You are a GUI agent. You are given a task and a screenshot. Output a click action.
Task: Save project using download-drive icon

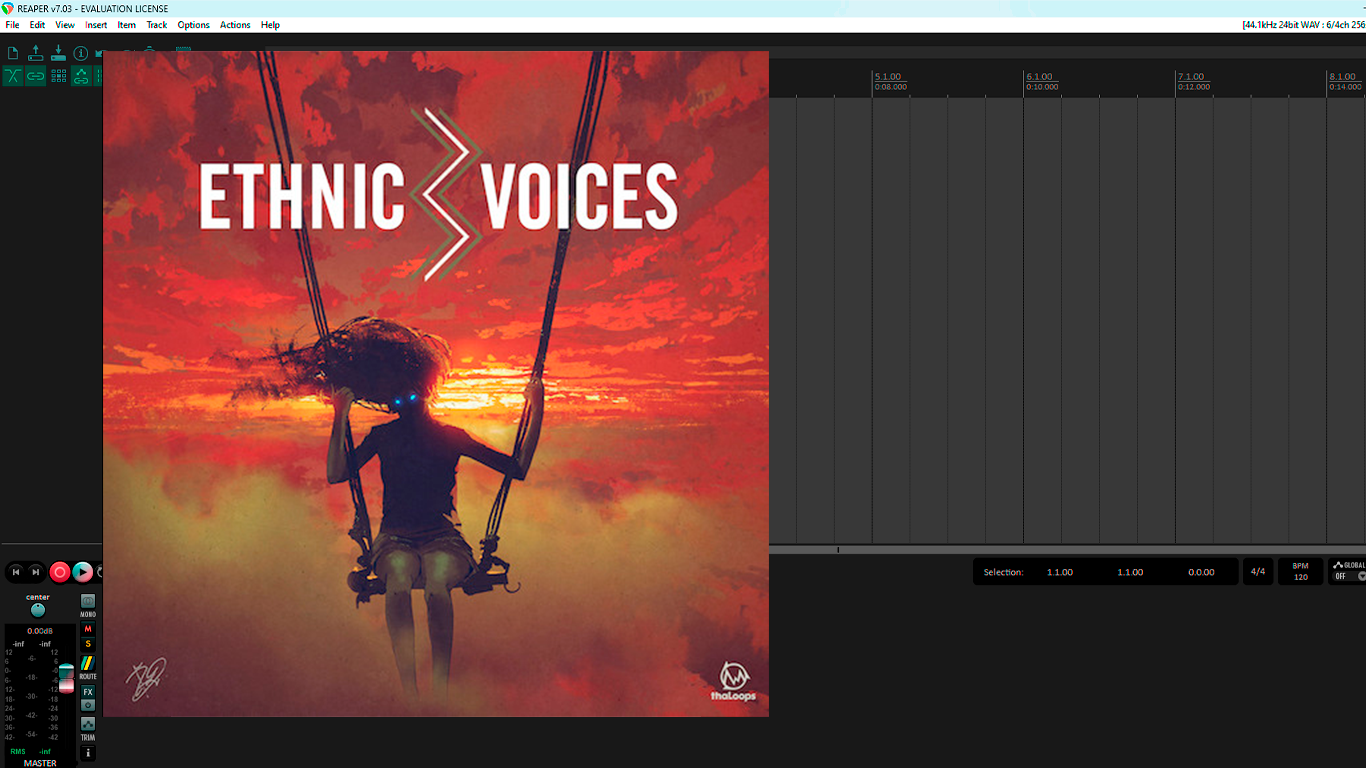pyautogui.click(x=58, y=53)
